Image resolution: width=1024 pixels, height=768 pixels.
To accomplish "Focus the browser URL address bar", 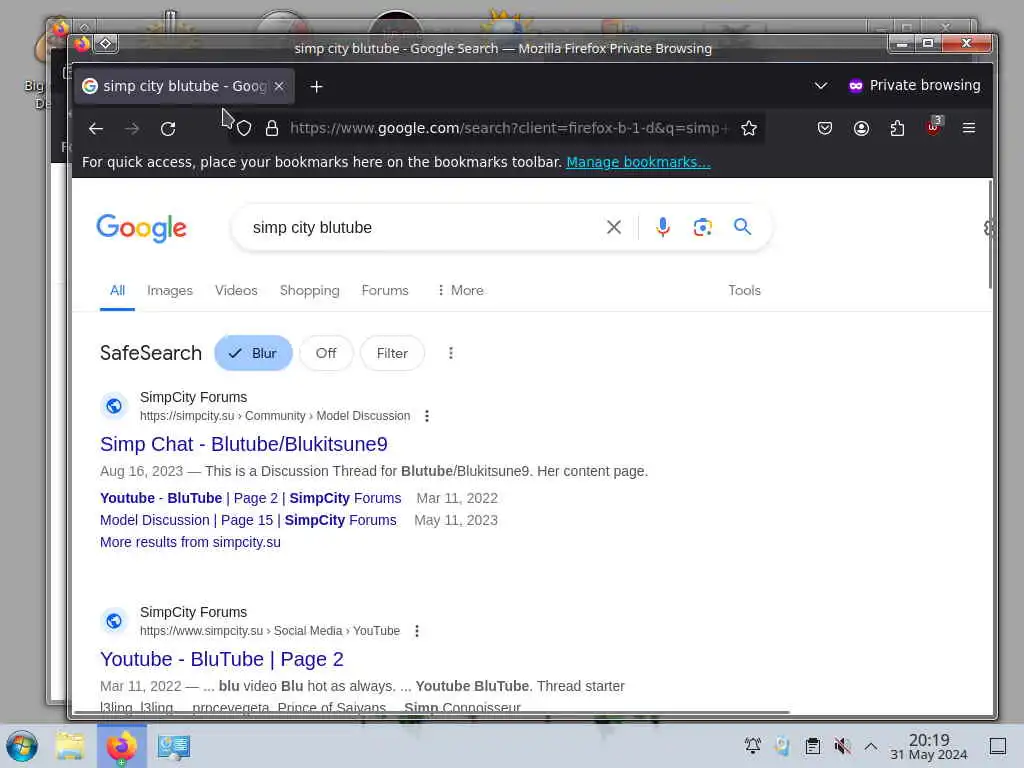I will [x=508, y=129].
